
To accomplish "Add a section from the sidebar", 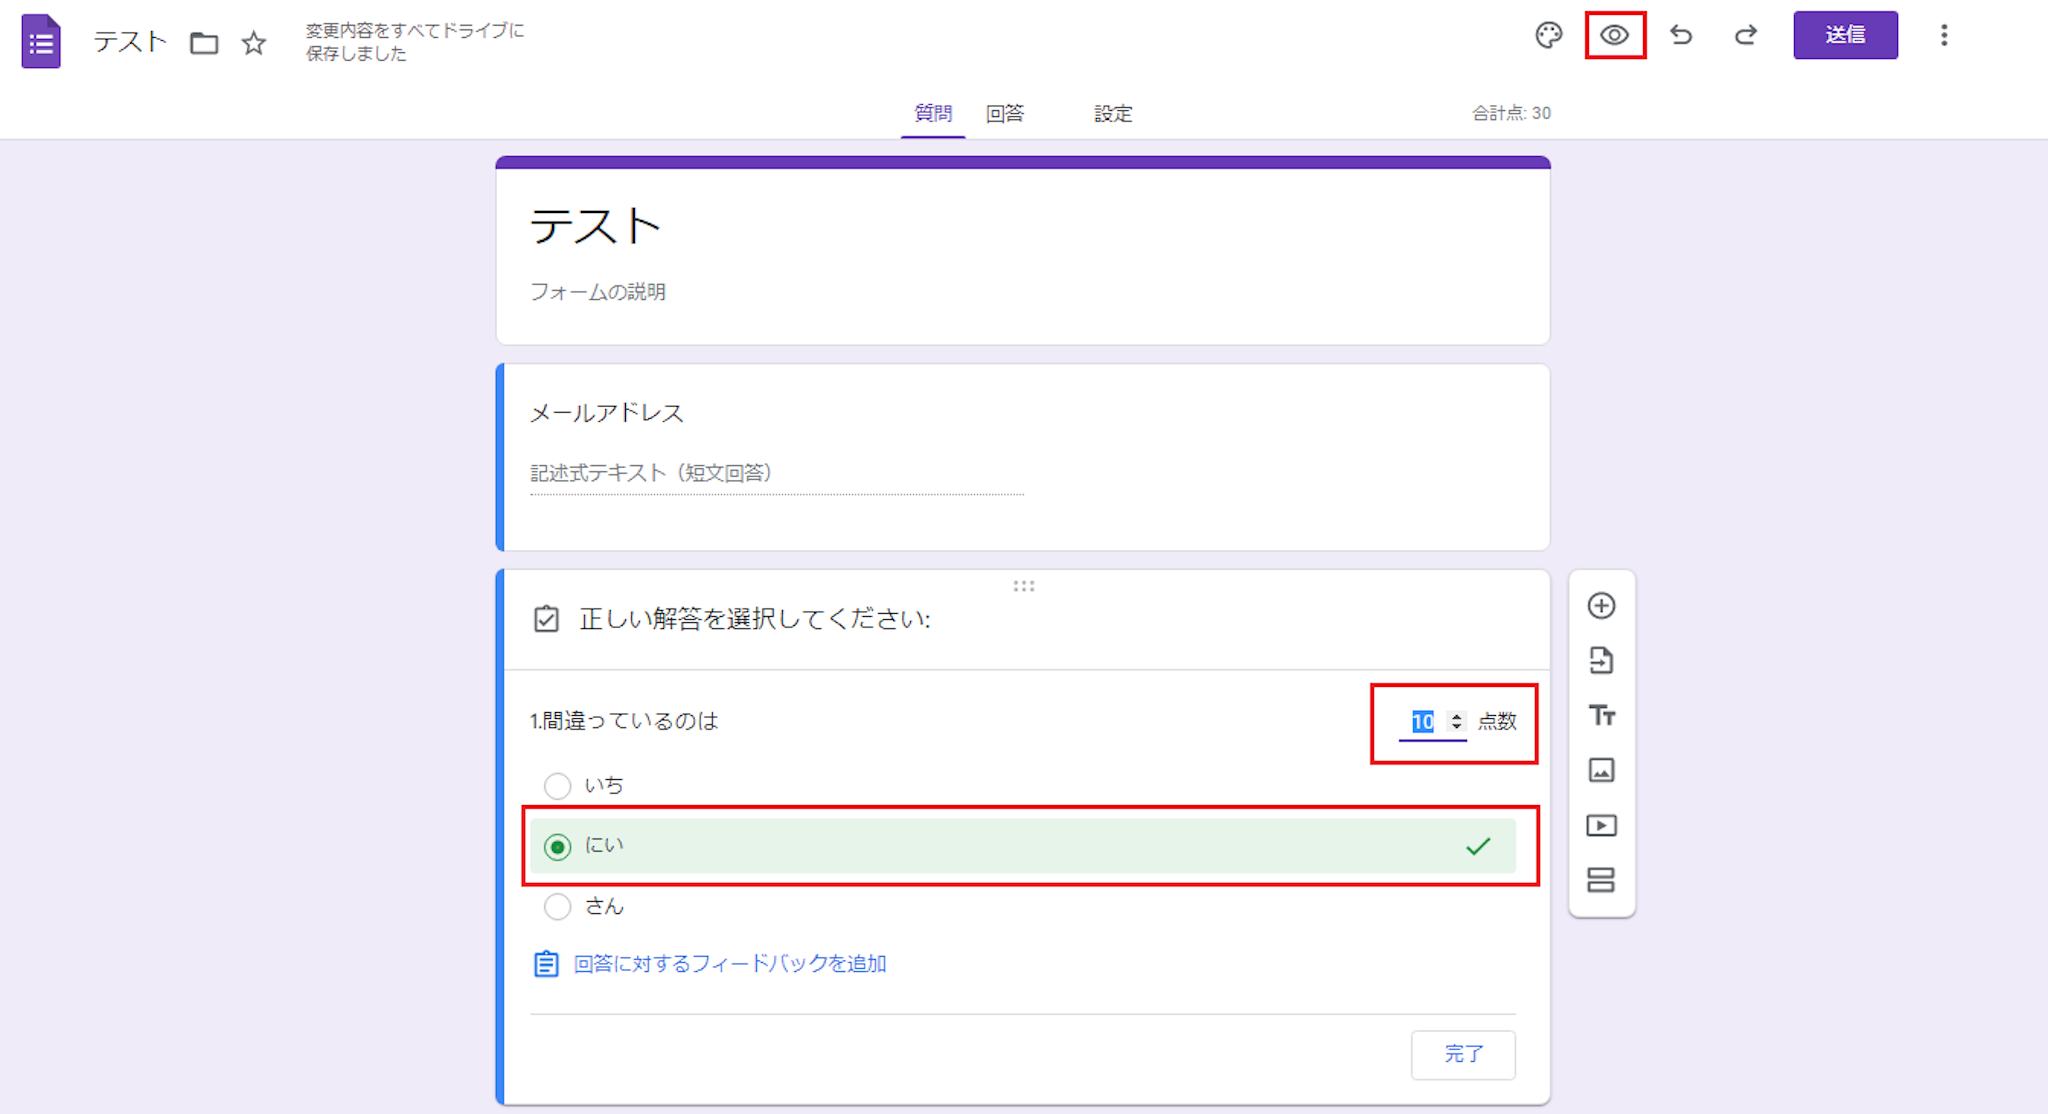I will pos(1601,880).
